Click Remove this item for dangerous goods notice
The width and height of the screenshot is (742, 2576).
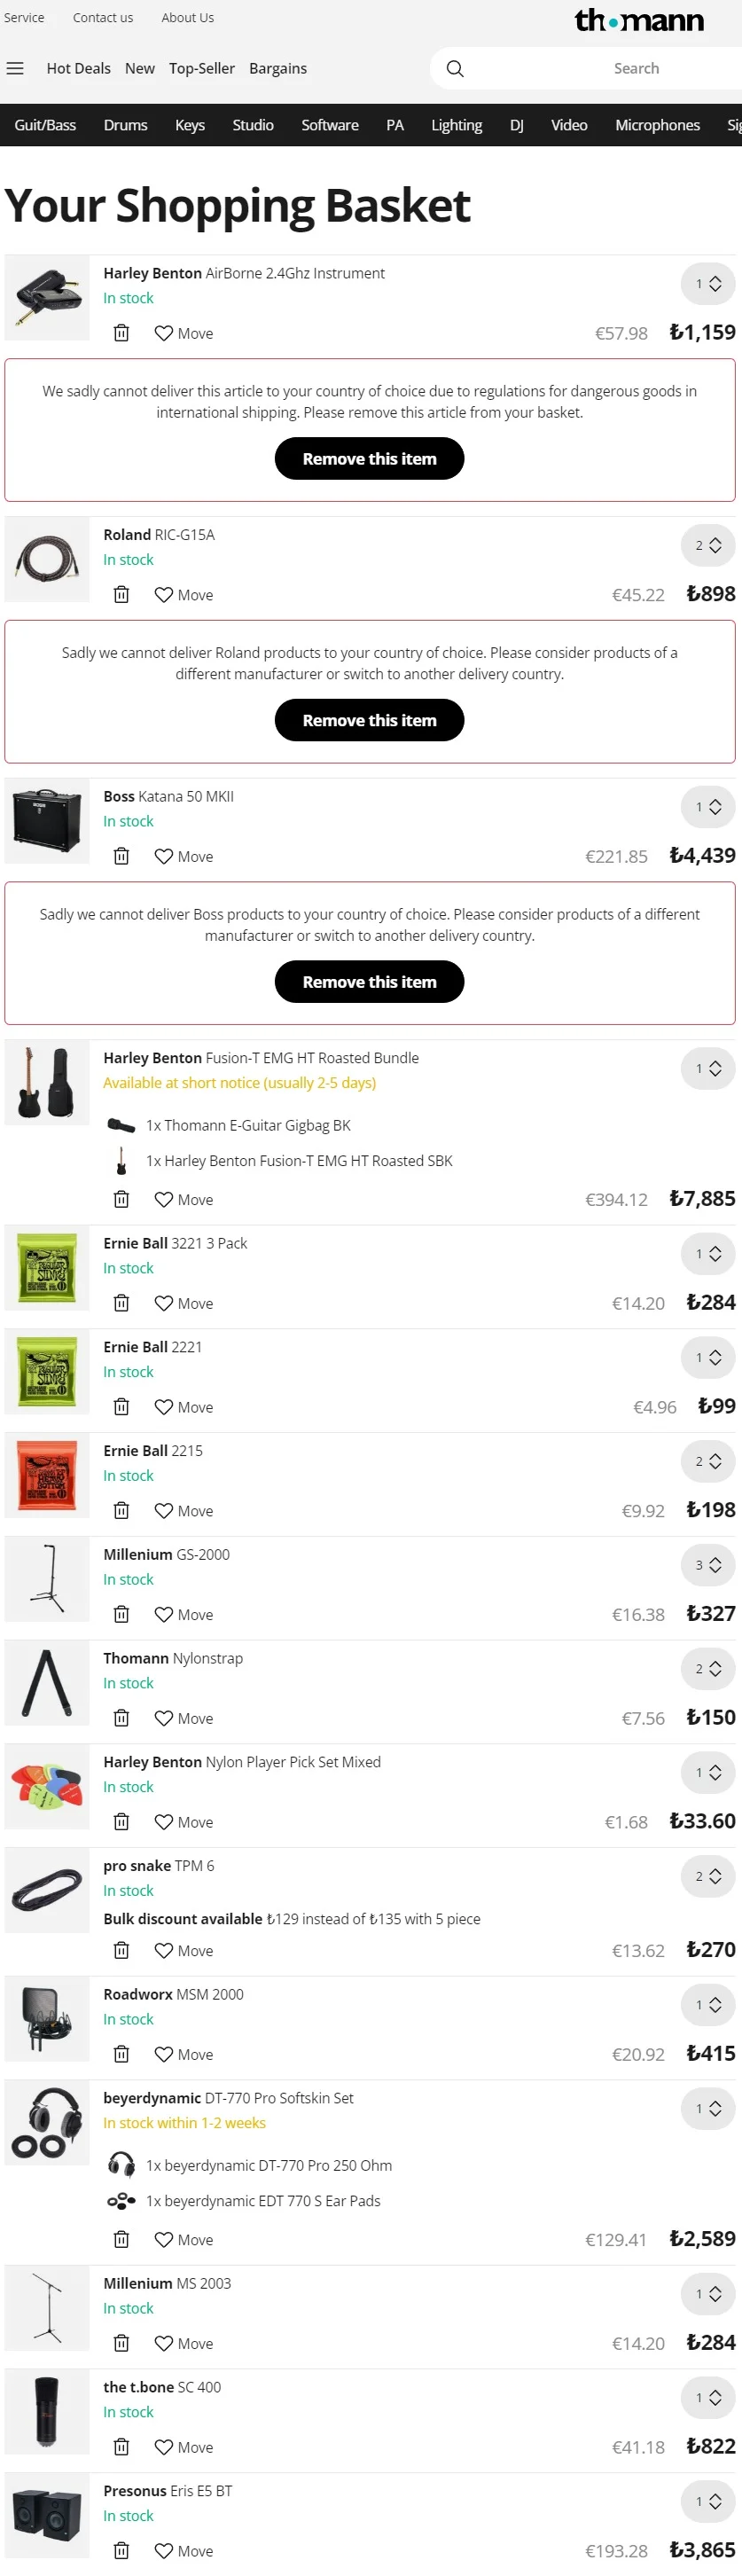click(369, 459)
